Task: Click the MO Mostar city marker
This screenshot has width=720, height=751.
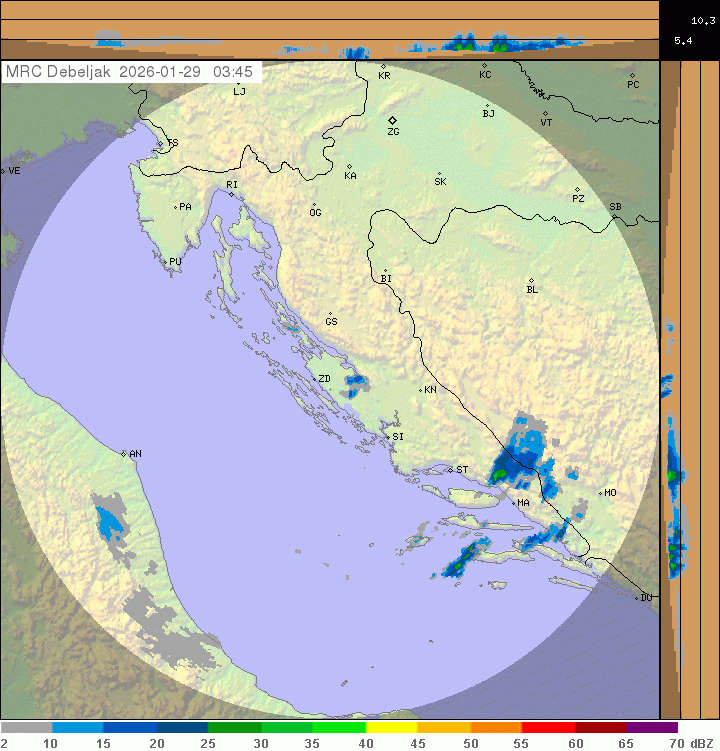Action: [600, 492]
